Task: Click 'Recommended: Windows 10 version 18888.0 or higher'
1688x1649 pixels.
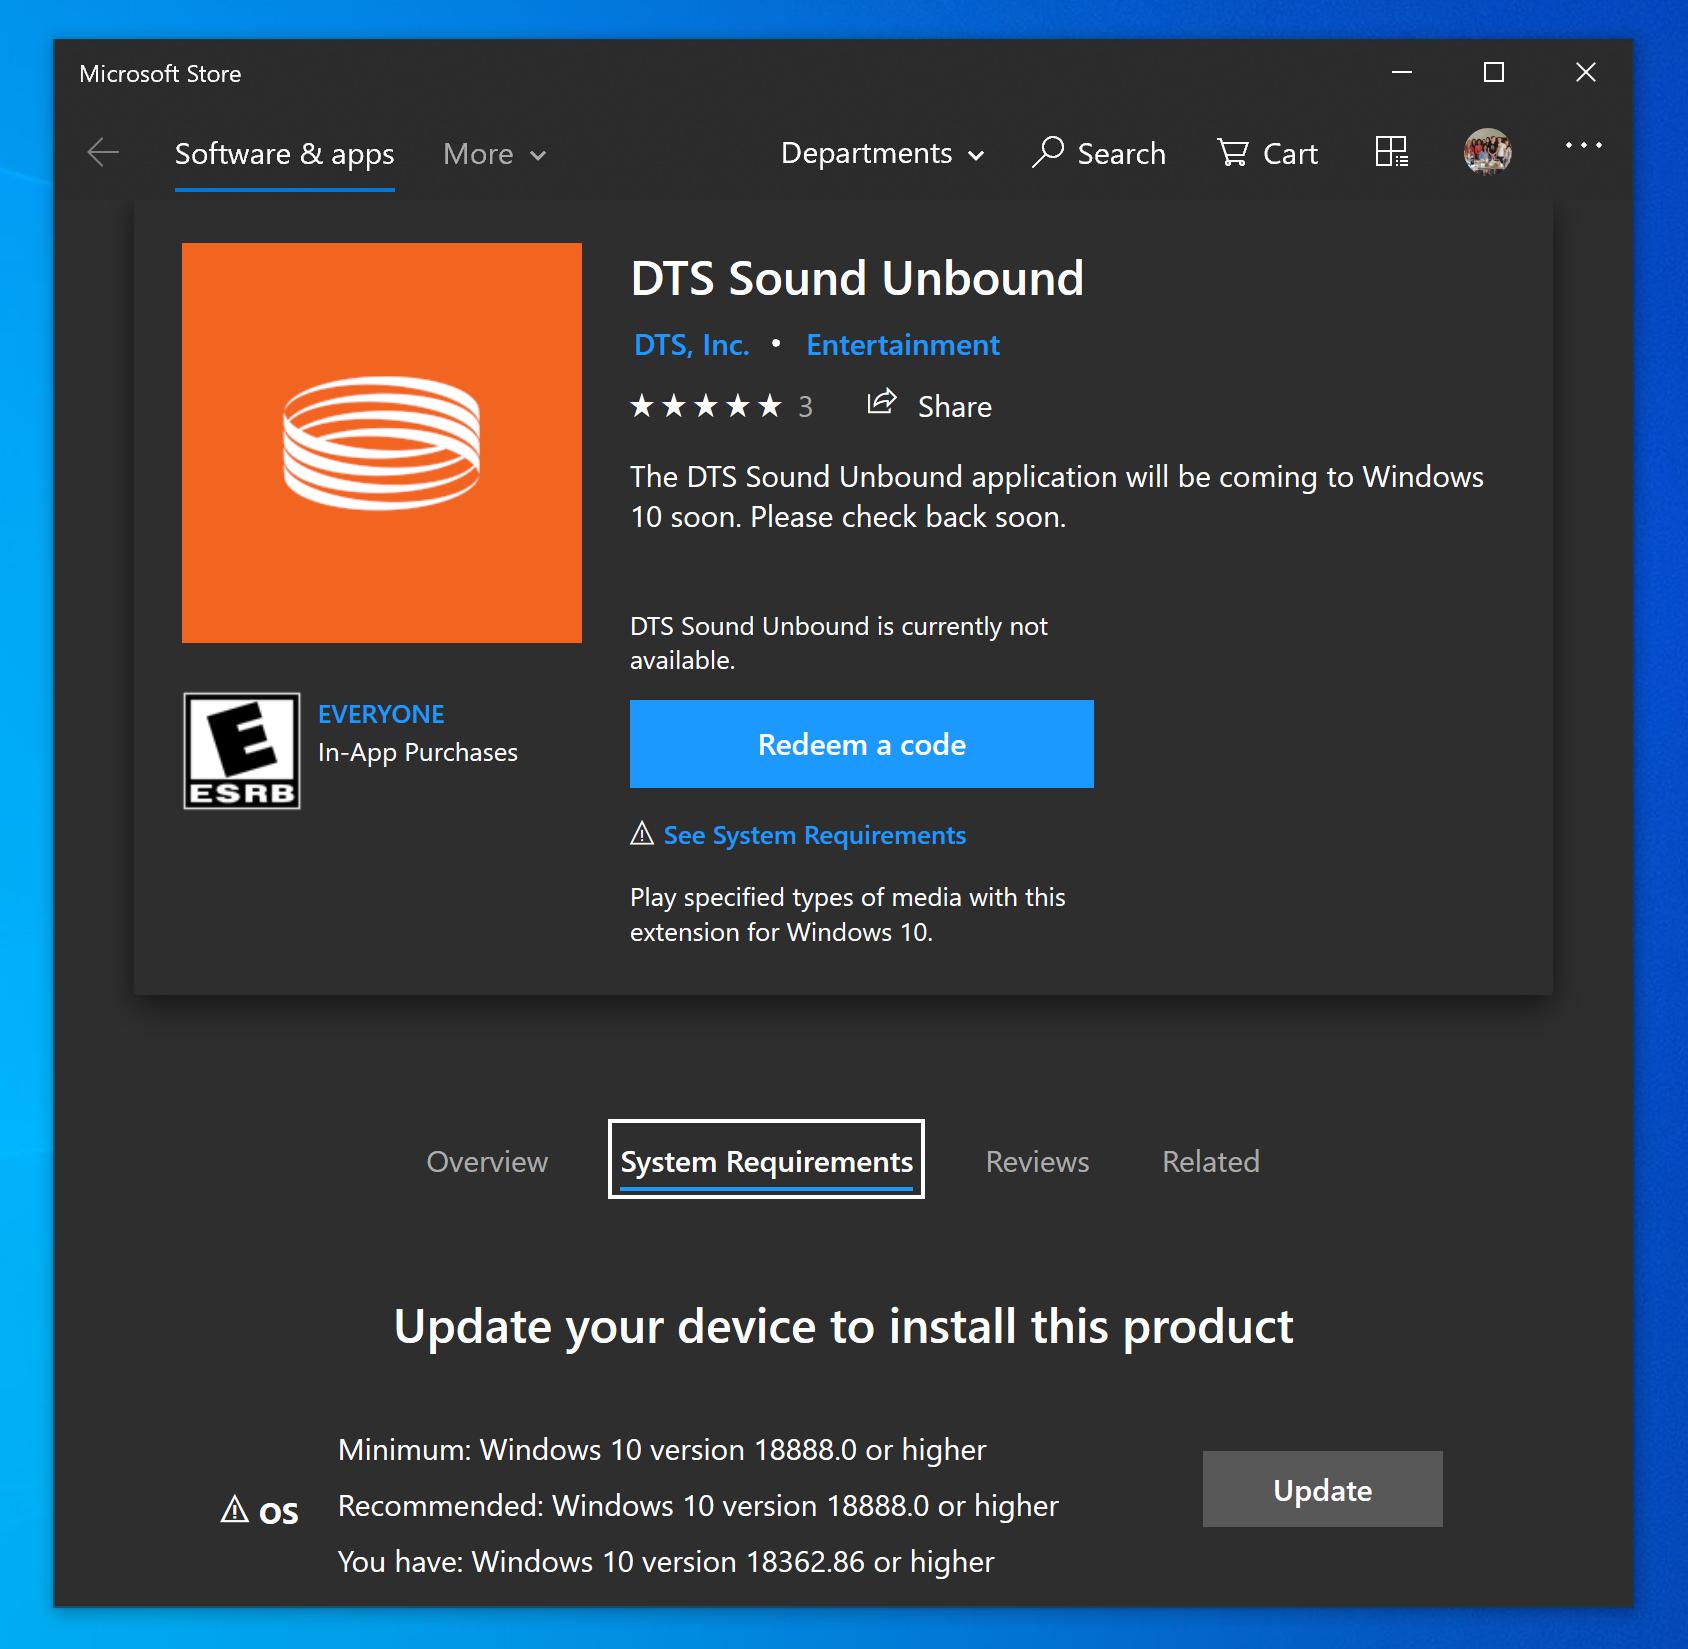Action: (x=698, y=1506)
